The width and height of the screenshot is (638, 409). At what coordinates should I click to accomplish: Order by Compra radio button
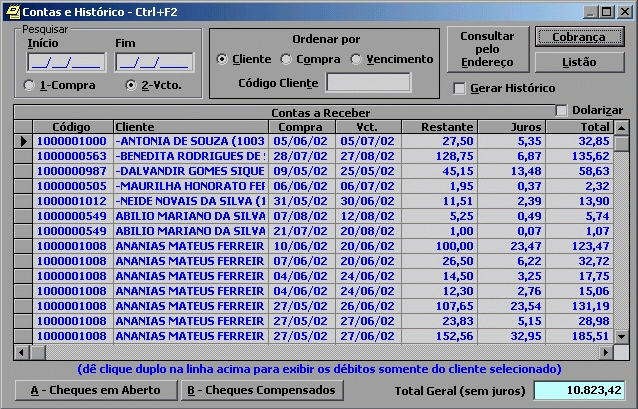[x=286, y=59]
